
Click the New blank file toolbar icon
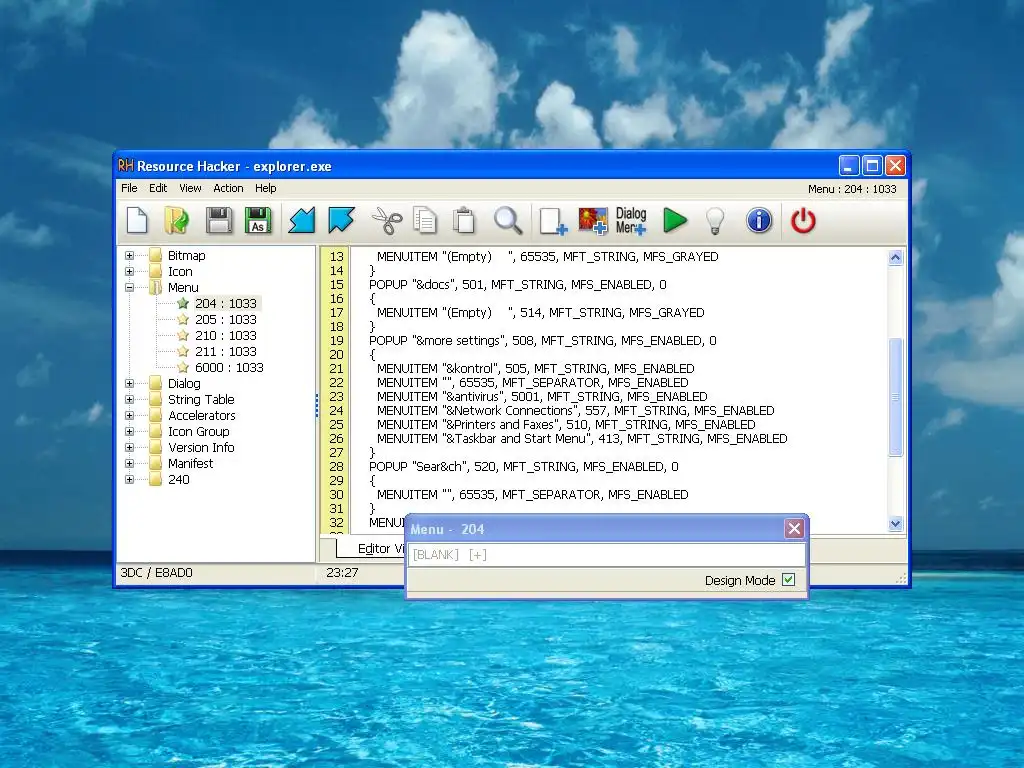pyautogui.click(x=137, y=220)
